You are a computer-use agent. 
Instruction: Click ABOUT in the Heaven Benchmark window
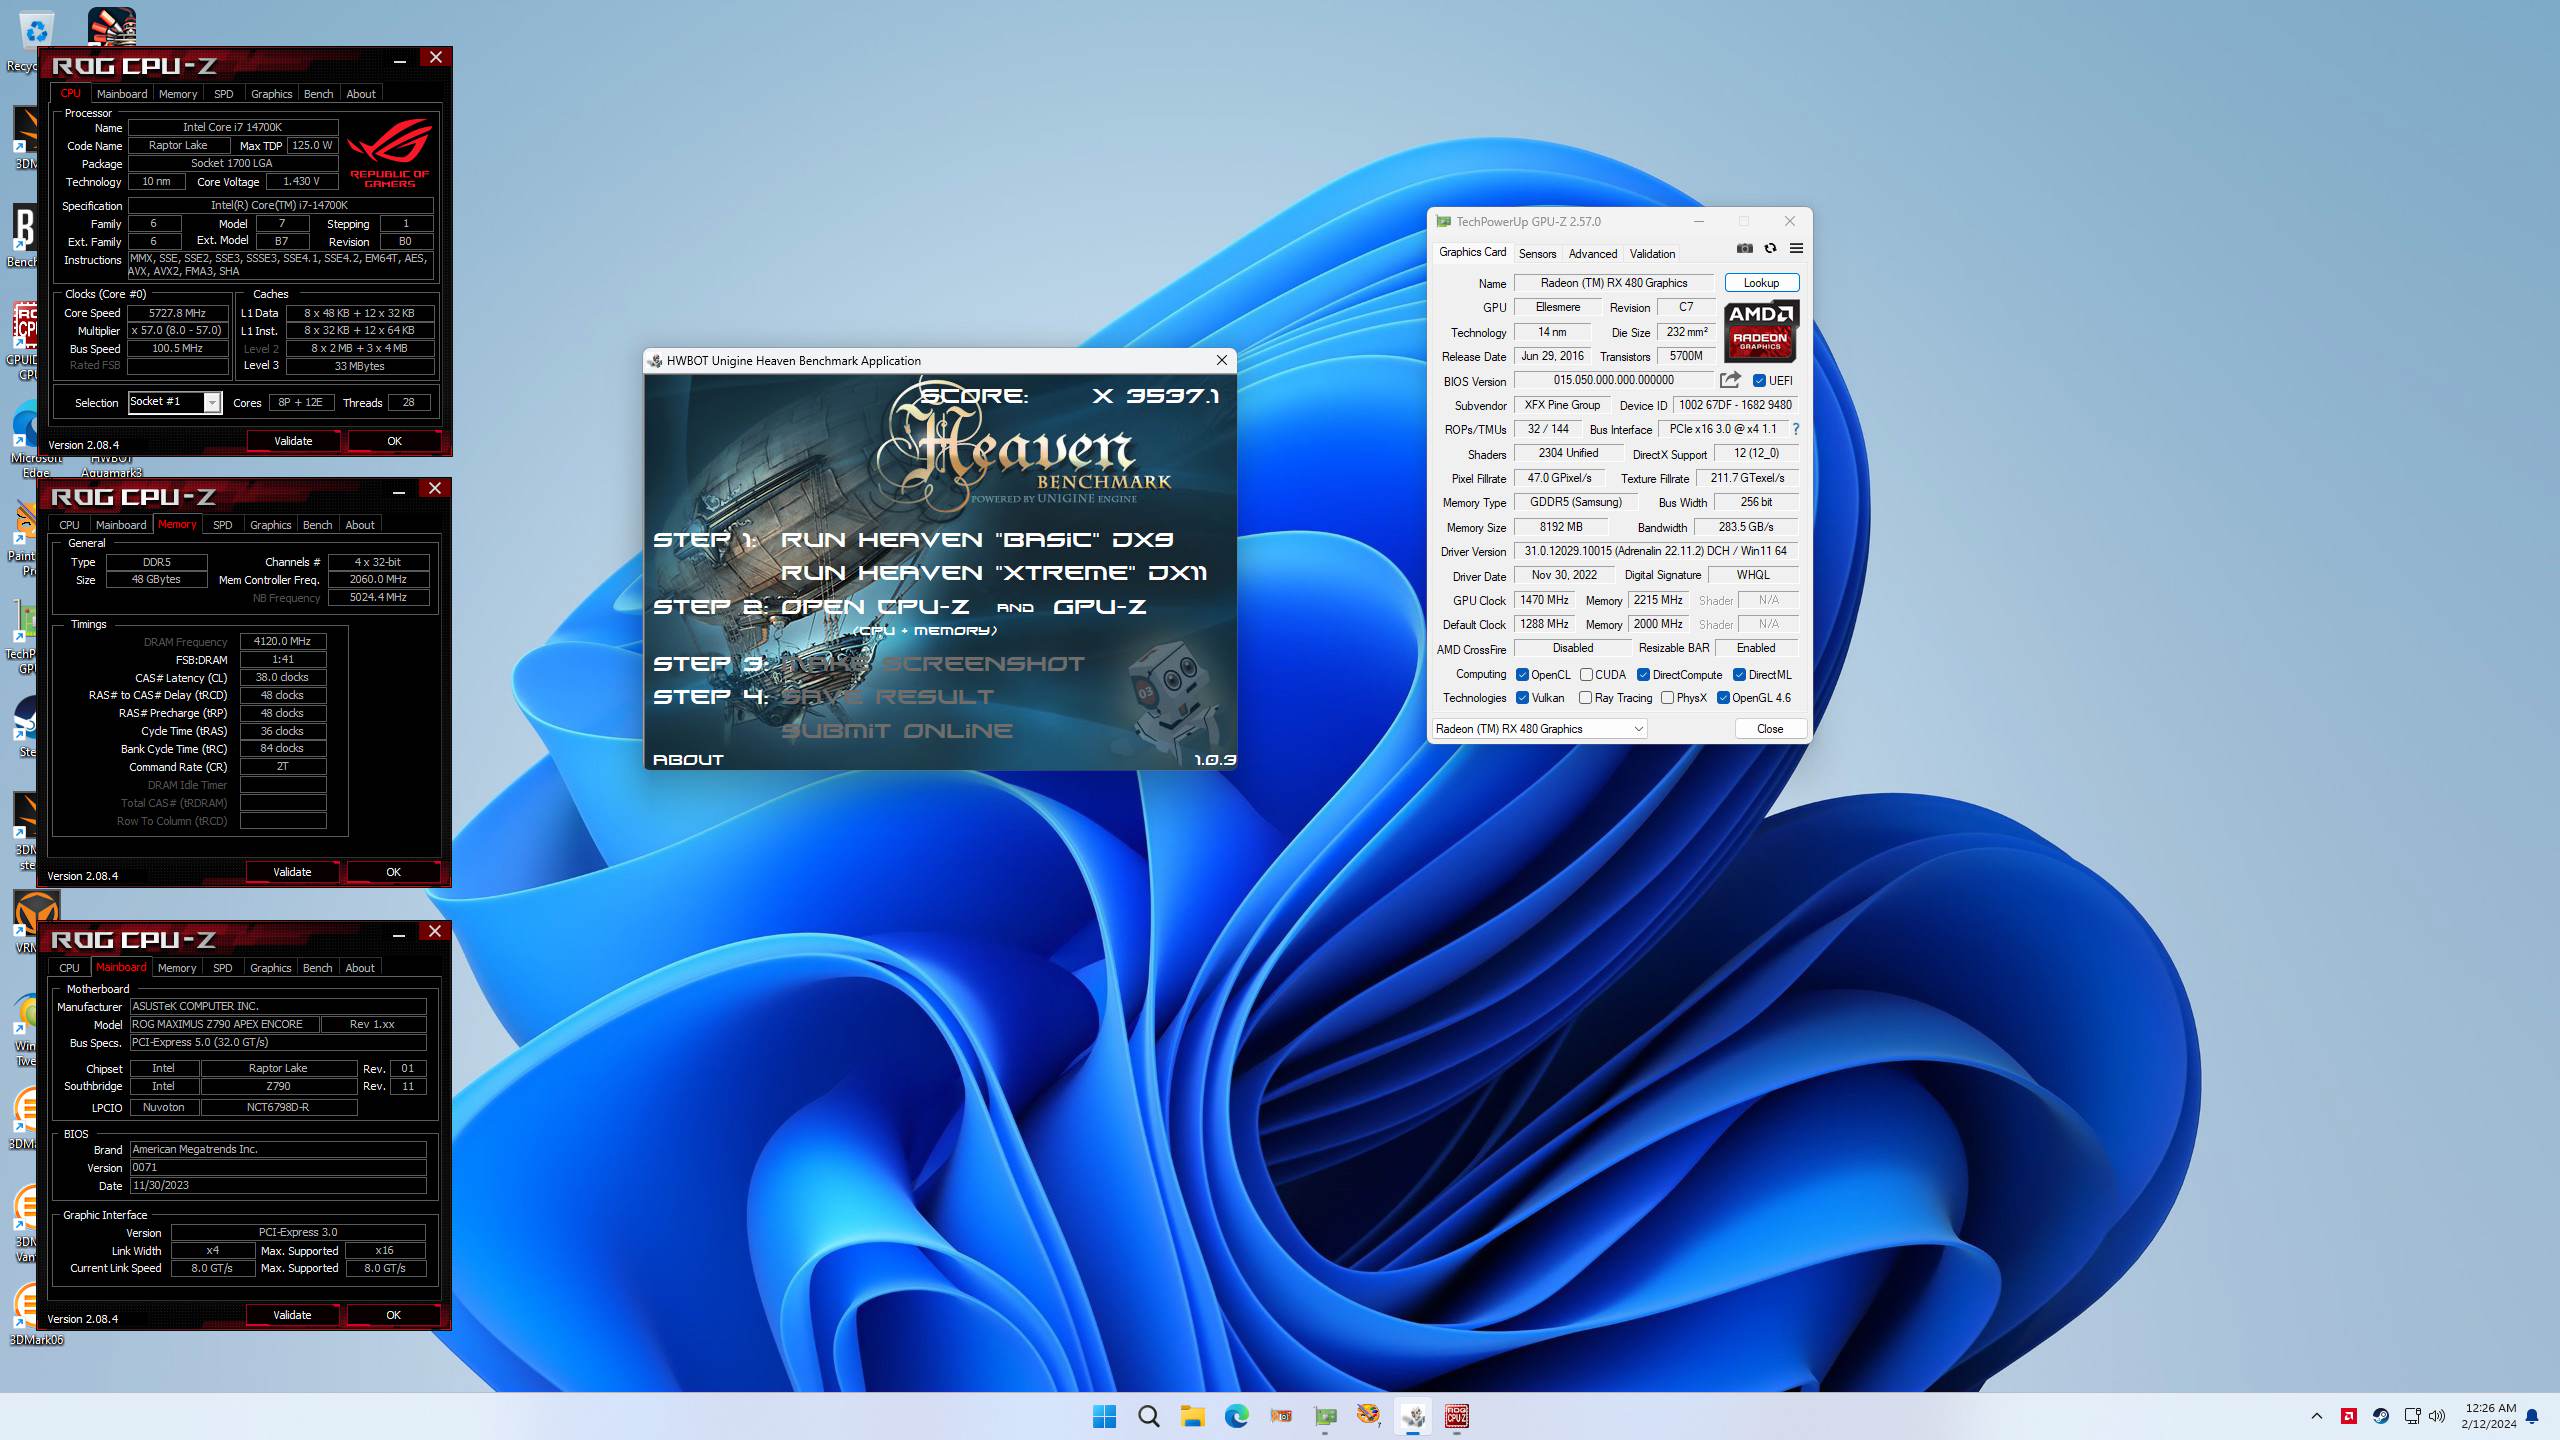[x=688, y=760]
